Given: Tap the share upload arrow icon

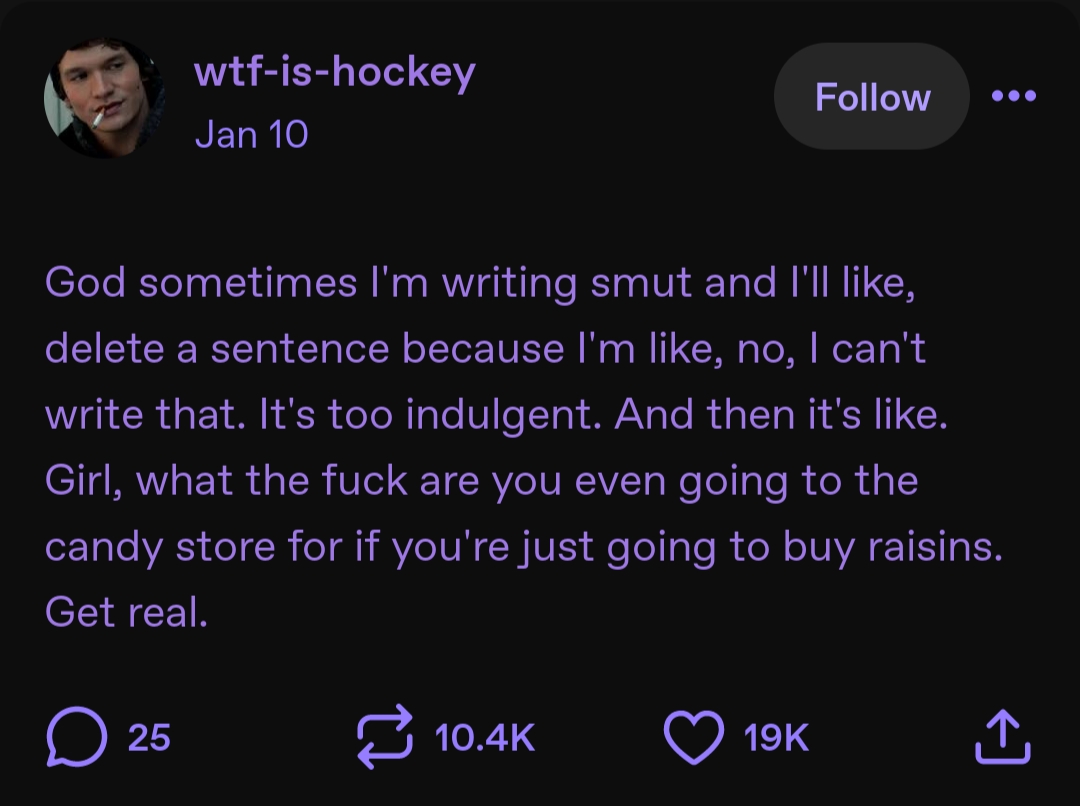Looking at the screenshot, I should [1001, 738].
